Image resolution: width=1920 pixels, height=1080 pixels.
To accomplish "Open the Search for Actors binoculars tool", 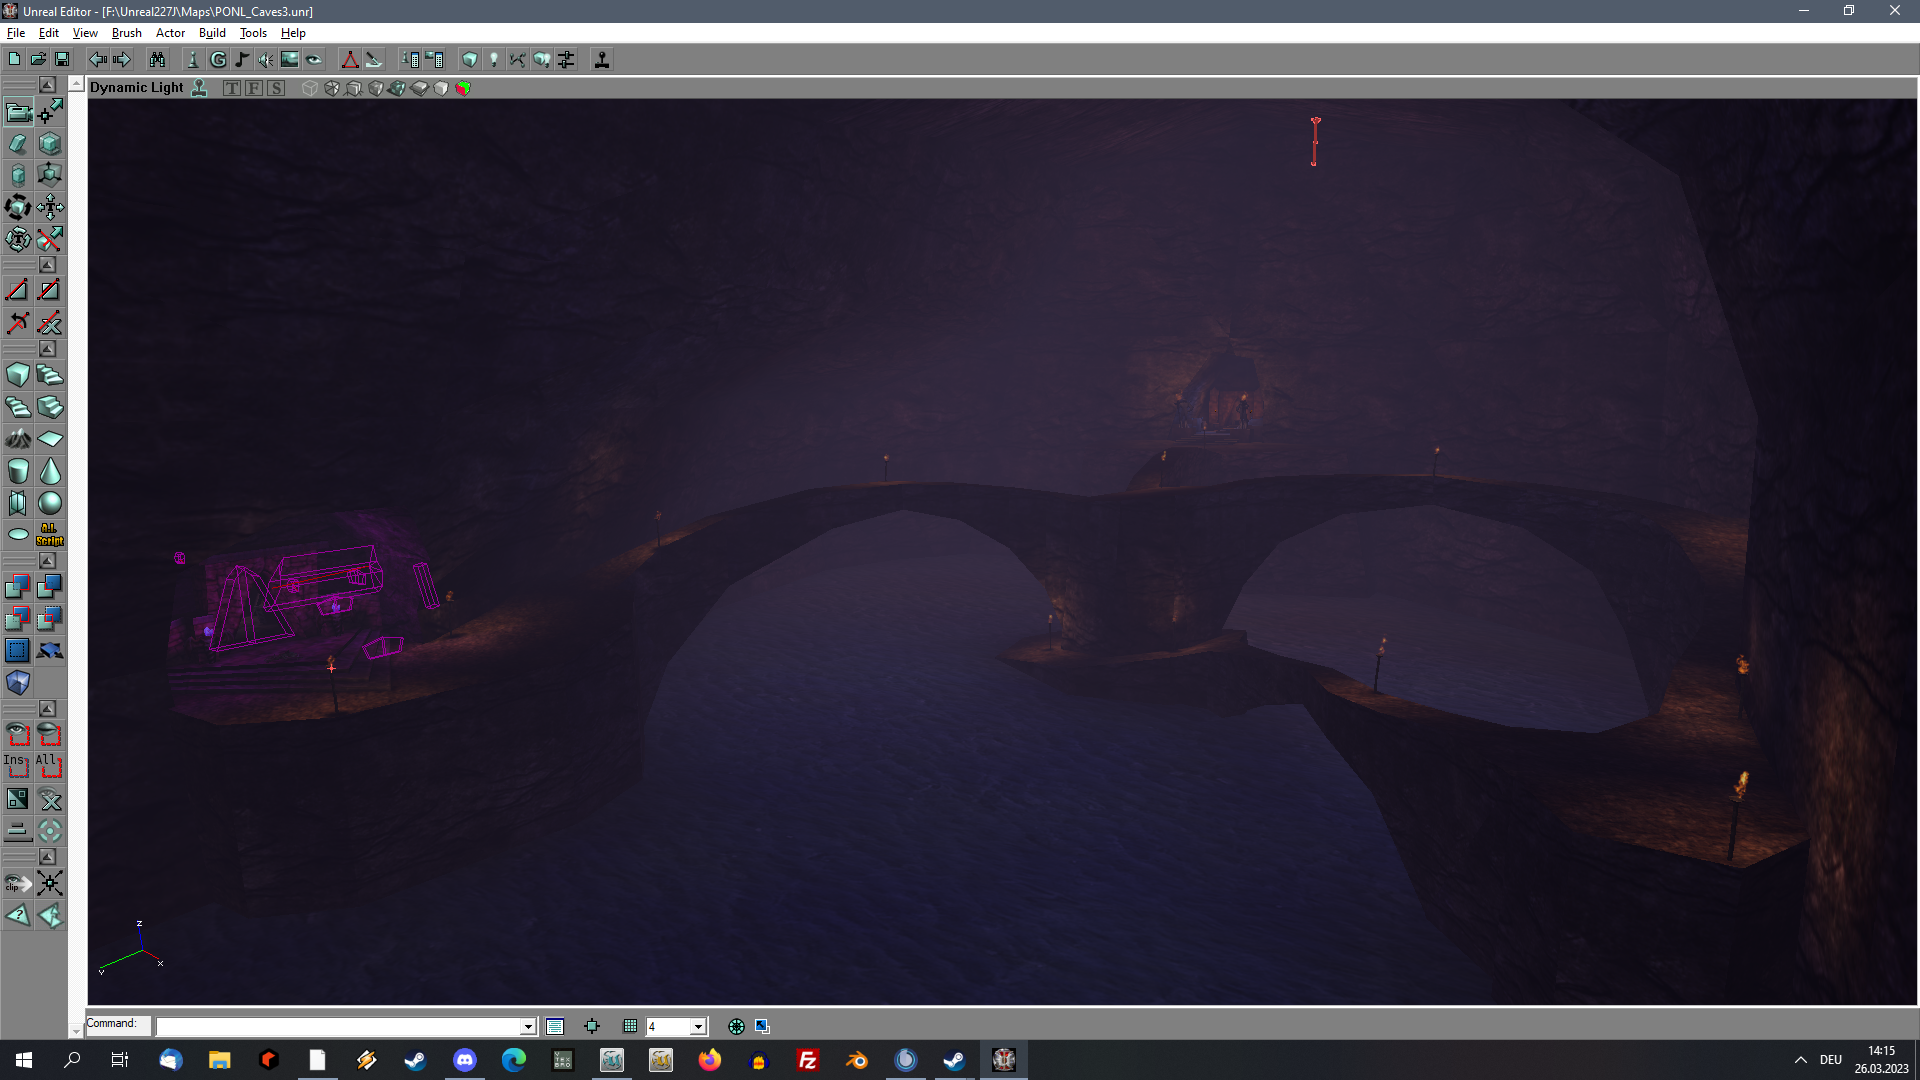I will (x=157, y=60).
